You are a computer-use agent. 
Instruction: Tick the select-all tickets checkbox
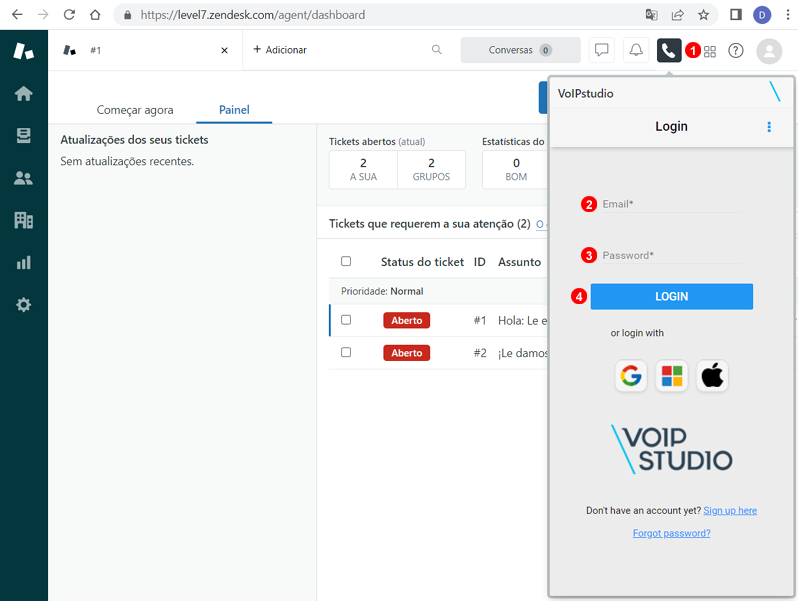(x=346, y=261)
